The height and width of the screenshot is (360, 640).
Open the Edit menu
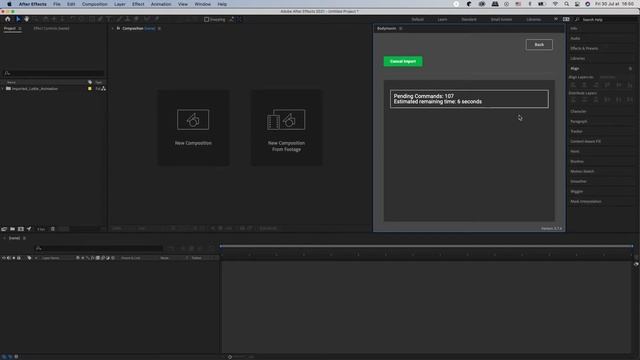pyautogui.click(x=71, y=4)
